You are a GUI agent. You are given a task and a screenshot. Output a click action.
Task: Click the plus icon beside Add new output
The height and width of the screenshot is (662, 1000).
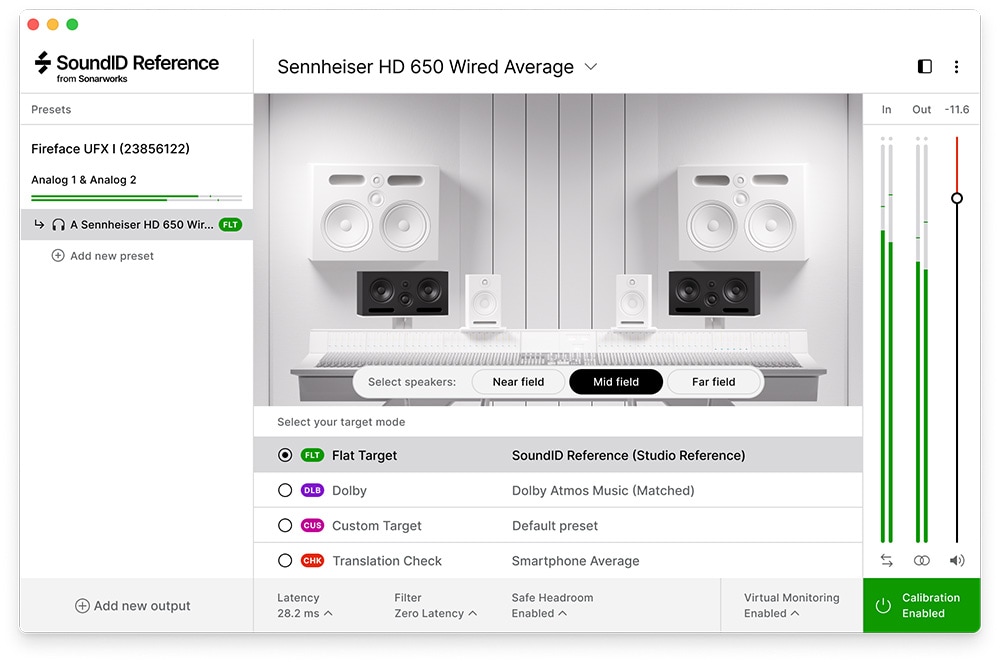click(x=82, y=606)
